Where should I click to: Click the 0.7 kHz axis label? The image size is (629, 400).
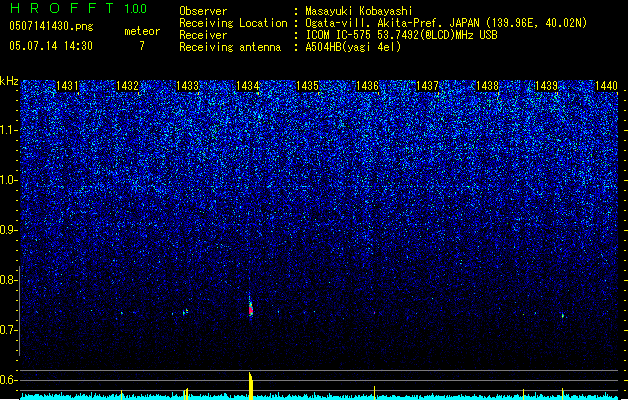point(8,330)
